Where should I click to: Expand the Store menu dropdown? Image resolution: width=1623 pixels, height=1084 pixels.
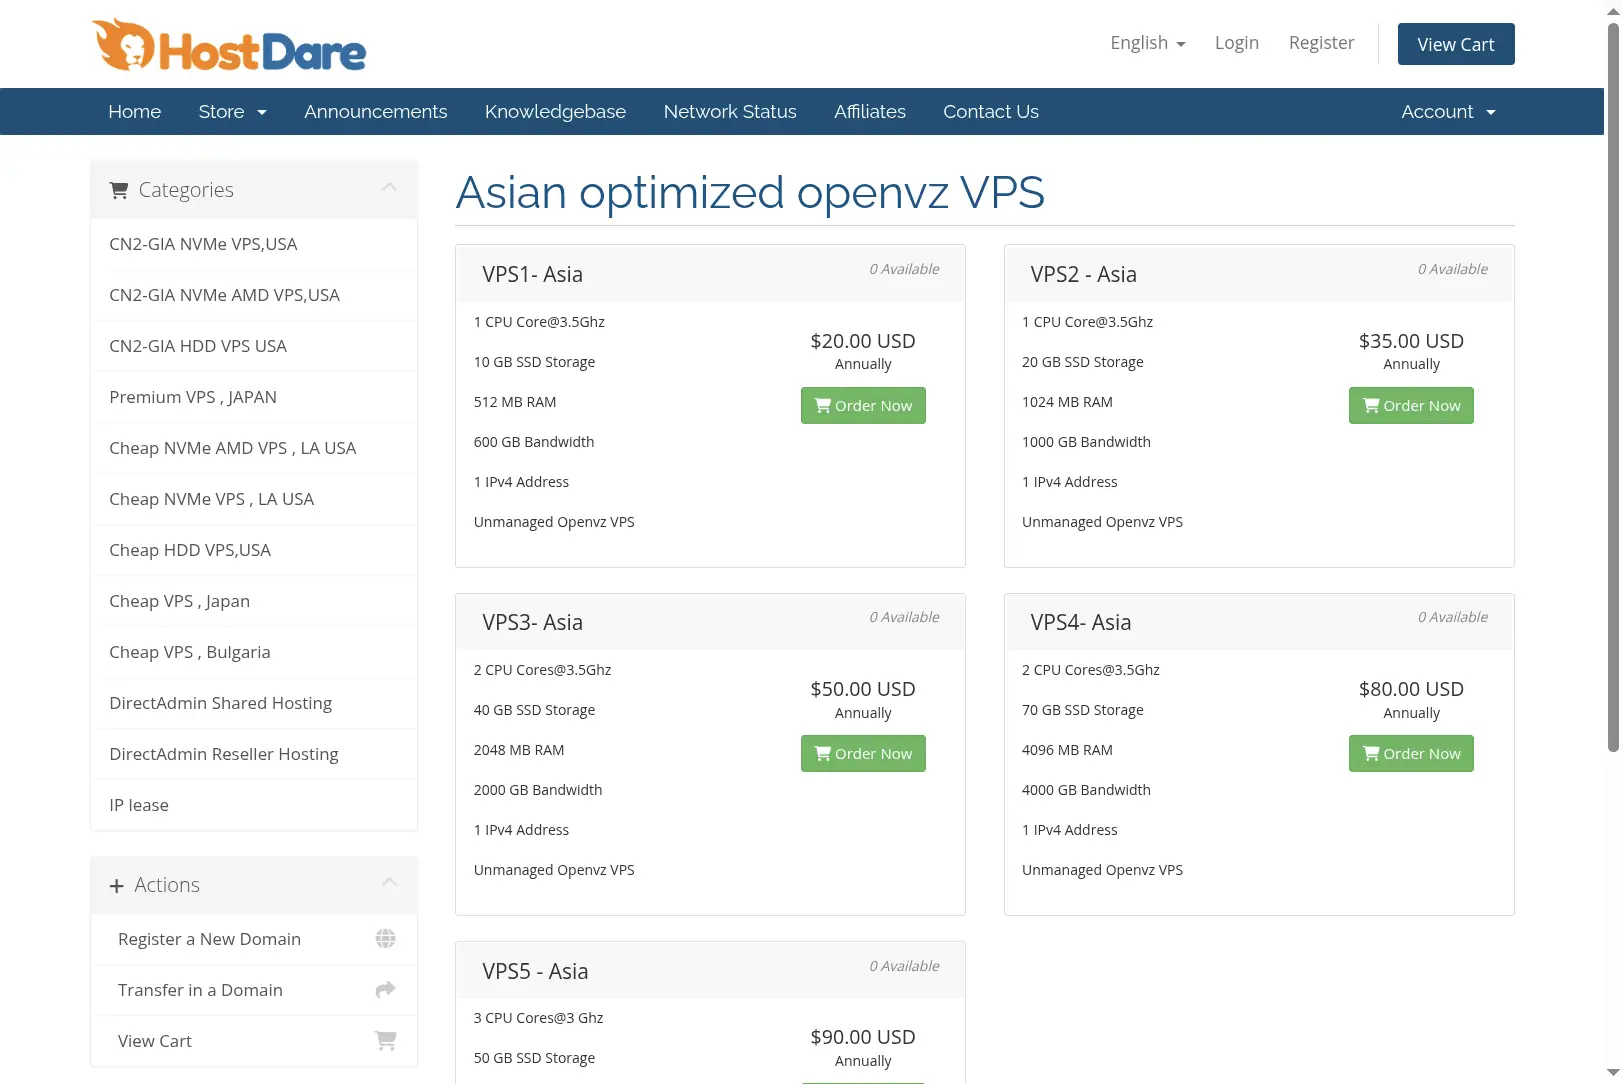[x=233, y=112]
